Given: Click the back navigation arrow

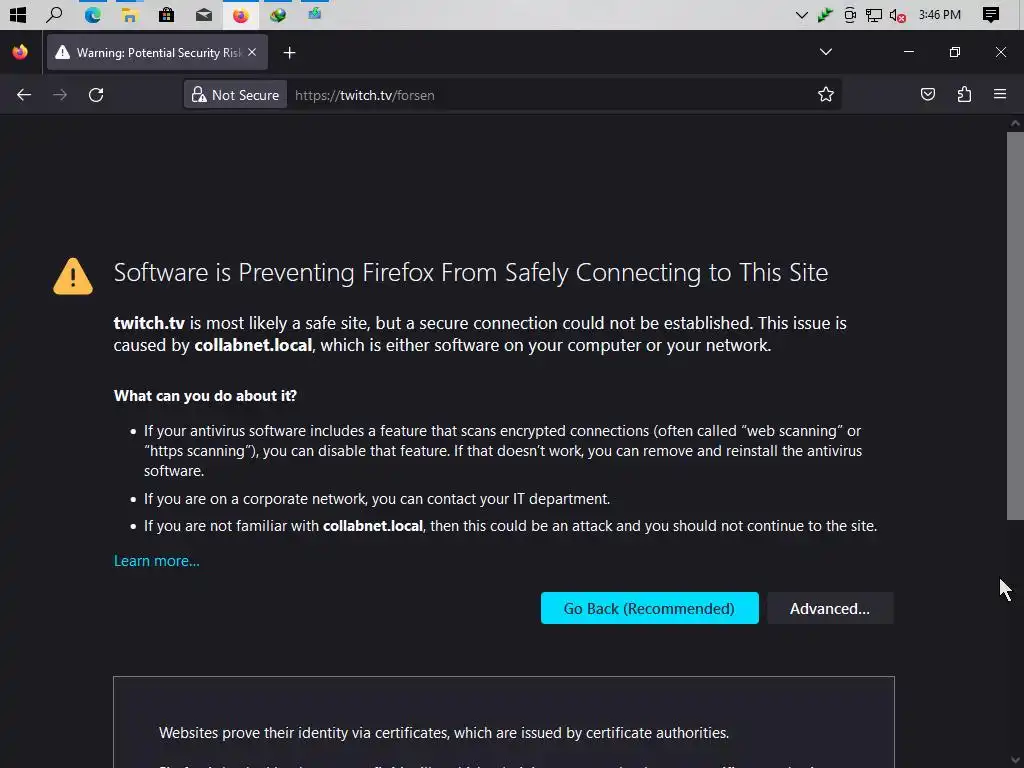Looking at the screenshot, I should coord(24,95).
